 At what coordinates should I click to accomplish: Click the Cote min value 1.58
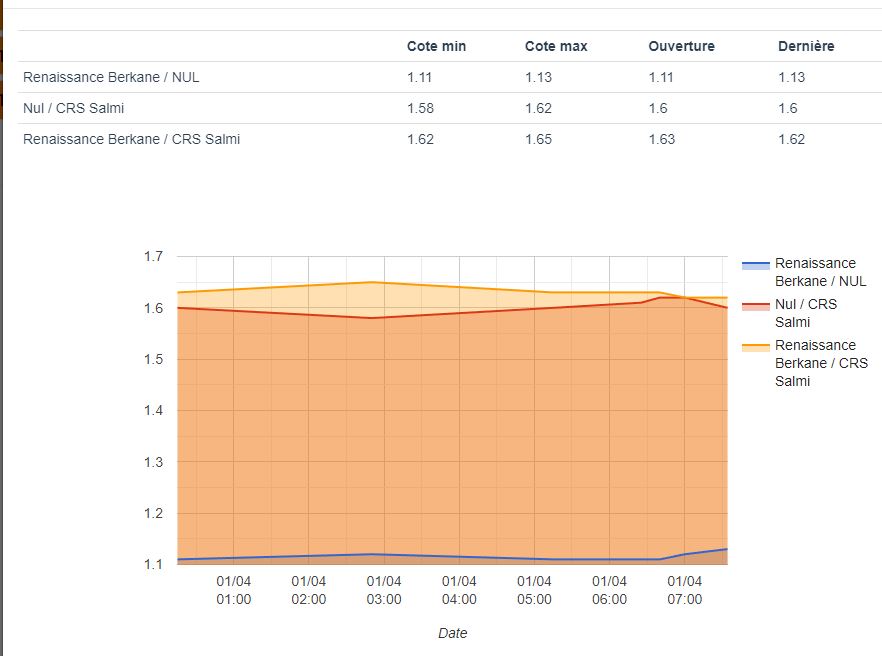[420, 108]
